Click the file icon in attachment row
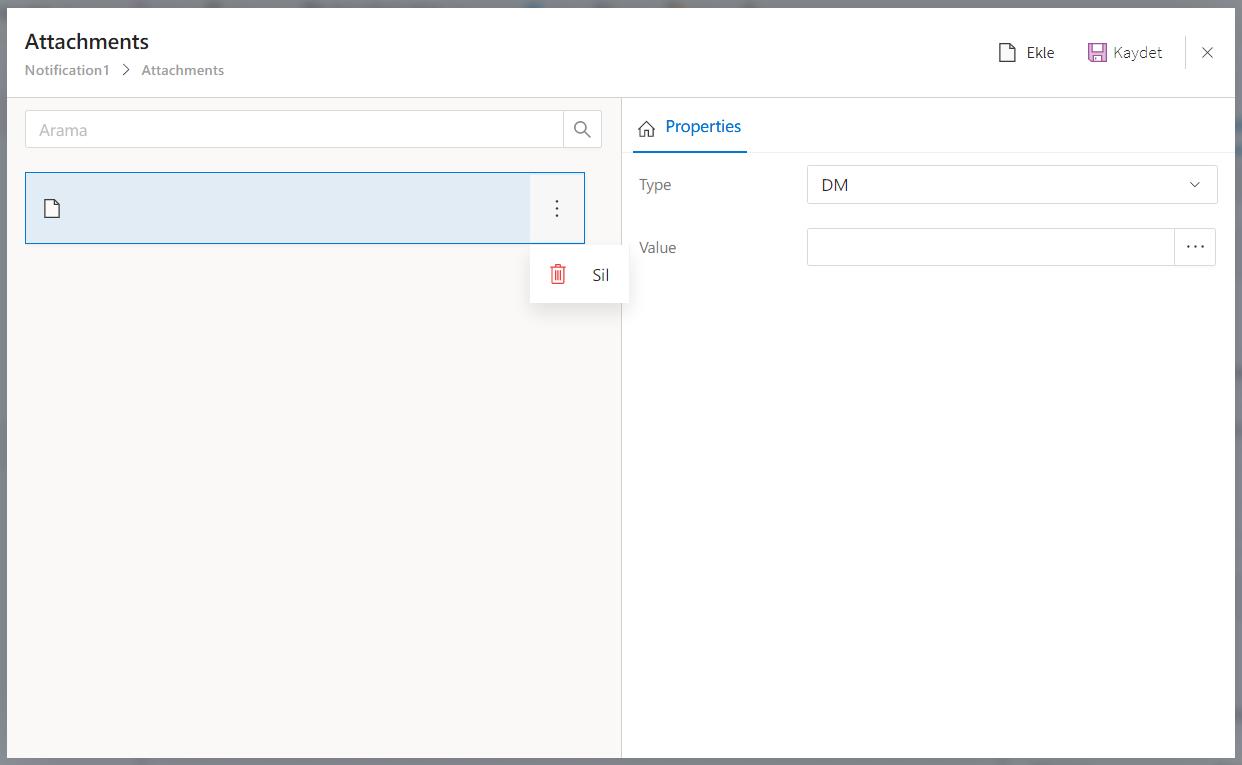 tap(52, 208)
